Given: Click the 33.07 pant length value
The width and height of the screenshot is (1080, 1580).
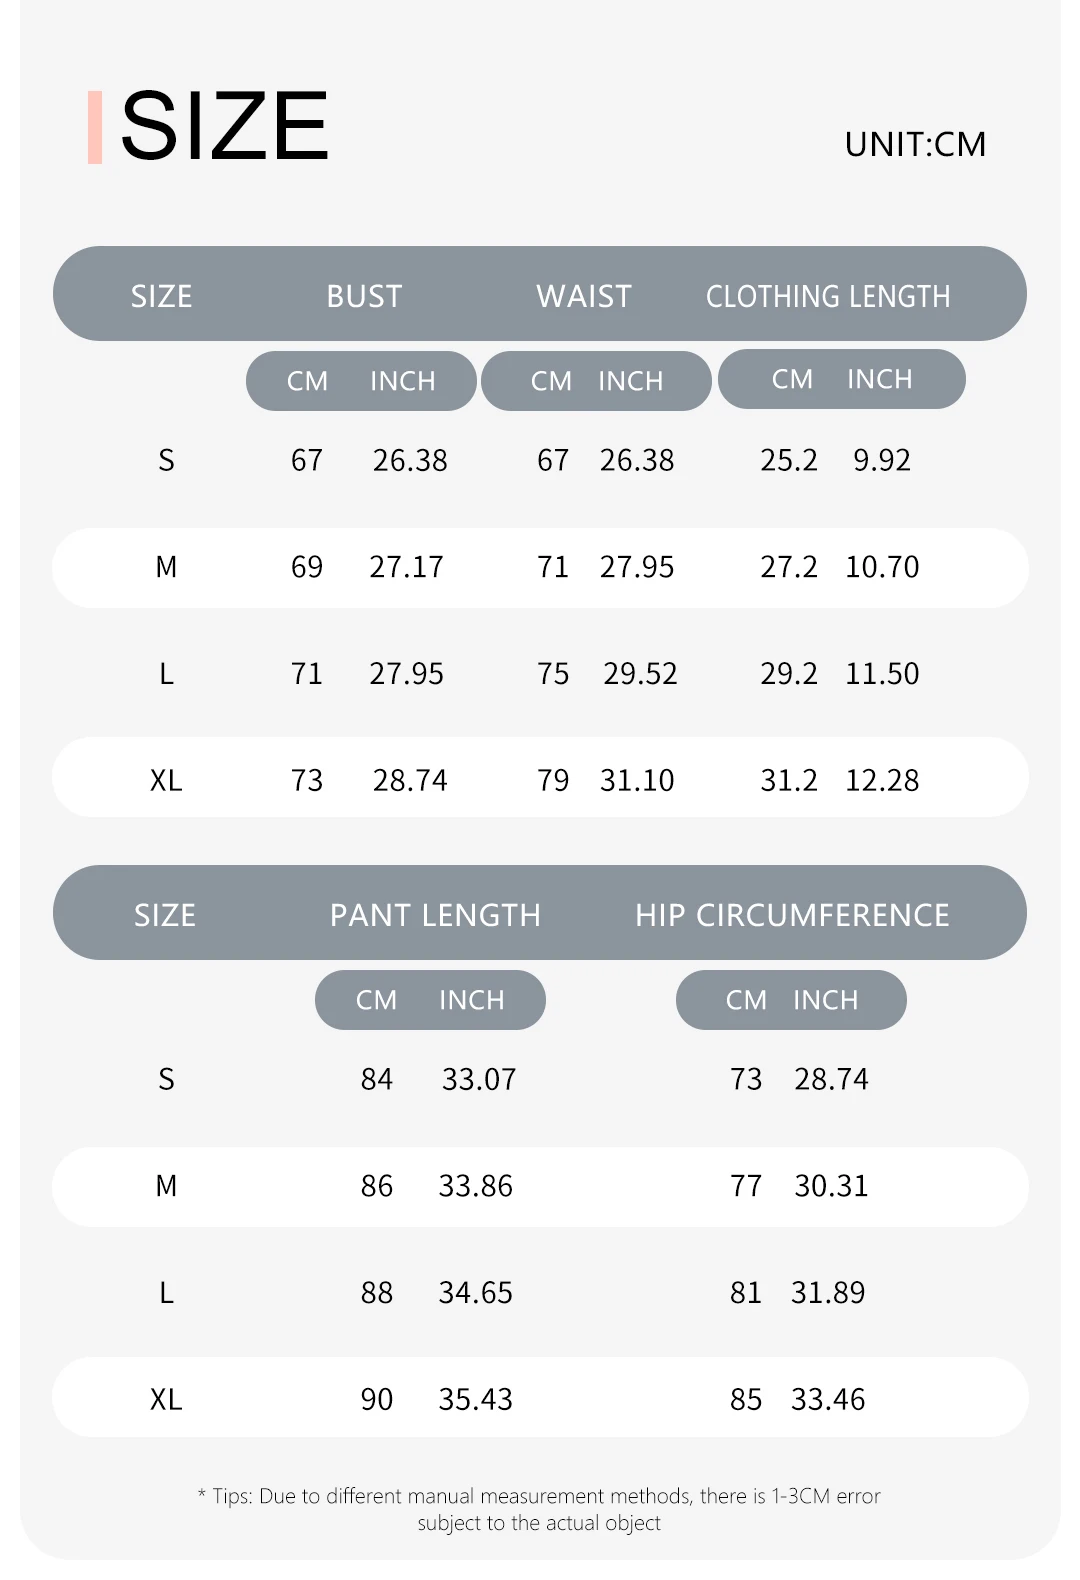Looking at the screenshot, I should pyautogui.click(x=479, y=1079).
